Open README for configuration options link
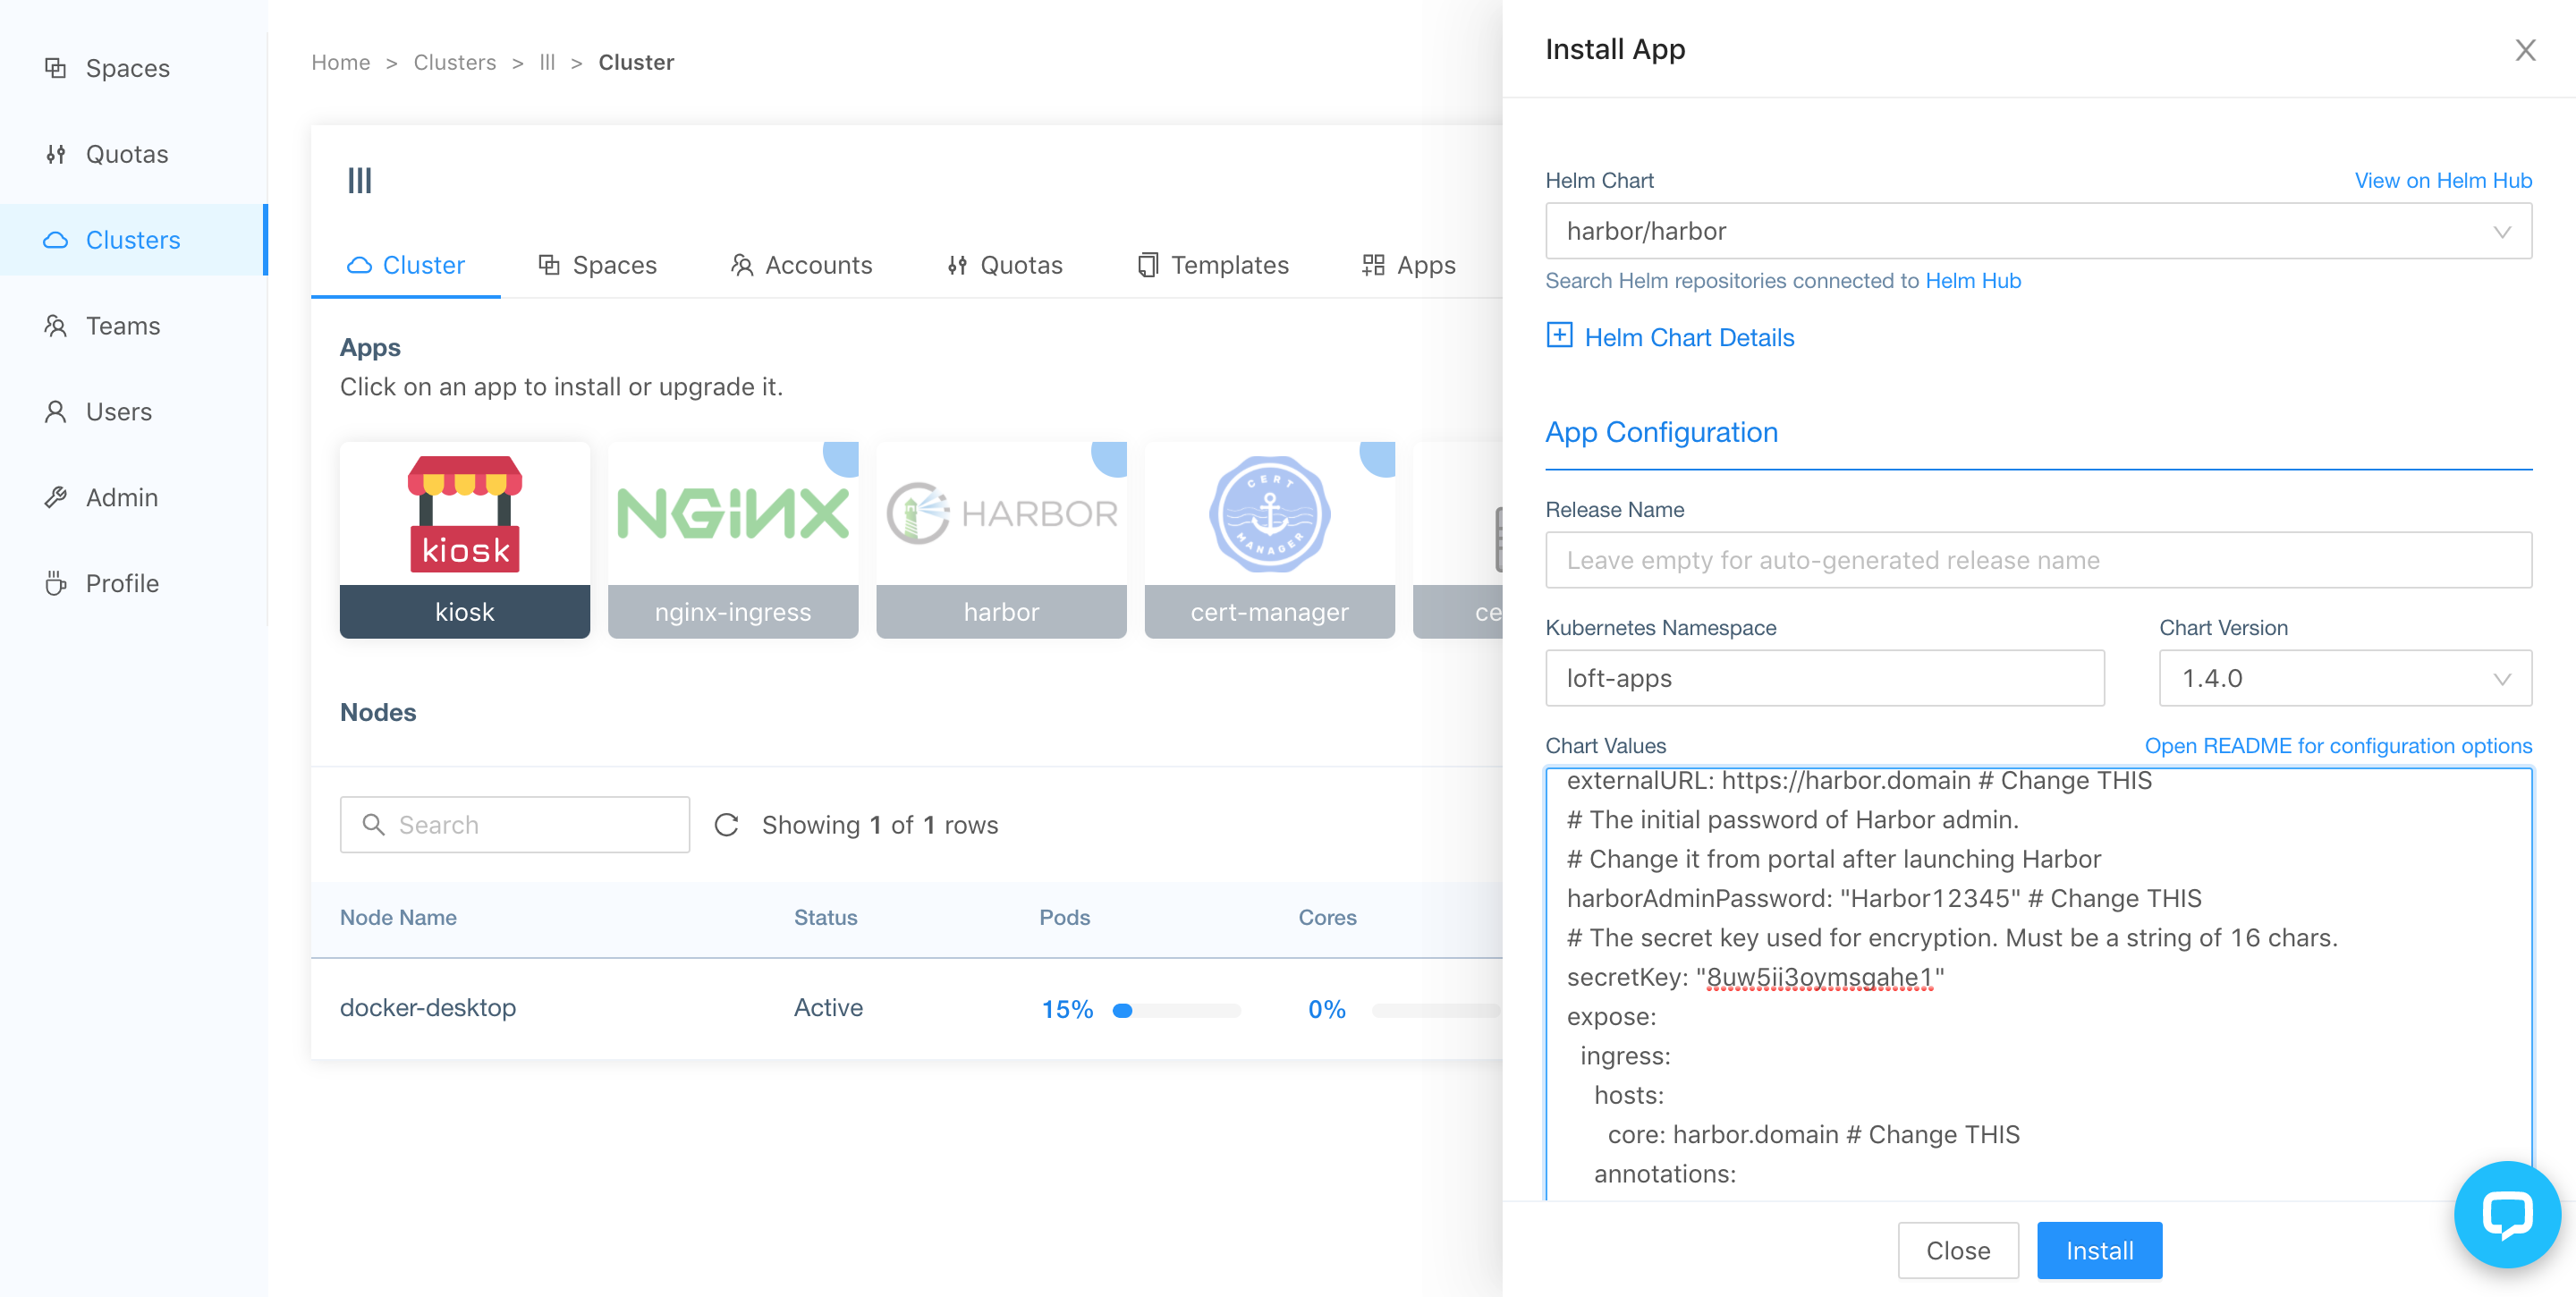This screenshot has height=1297, width=2576. tap(2337, 746)
